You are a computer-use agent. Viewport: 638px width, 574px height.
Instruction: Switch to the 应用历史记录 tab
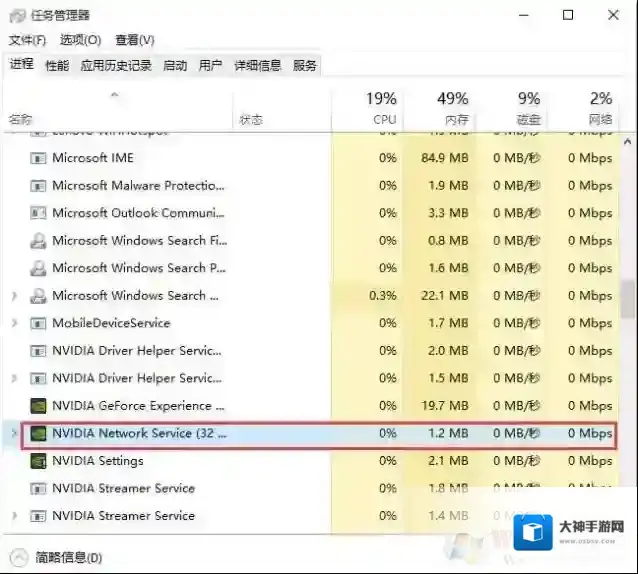[116, 65]
